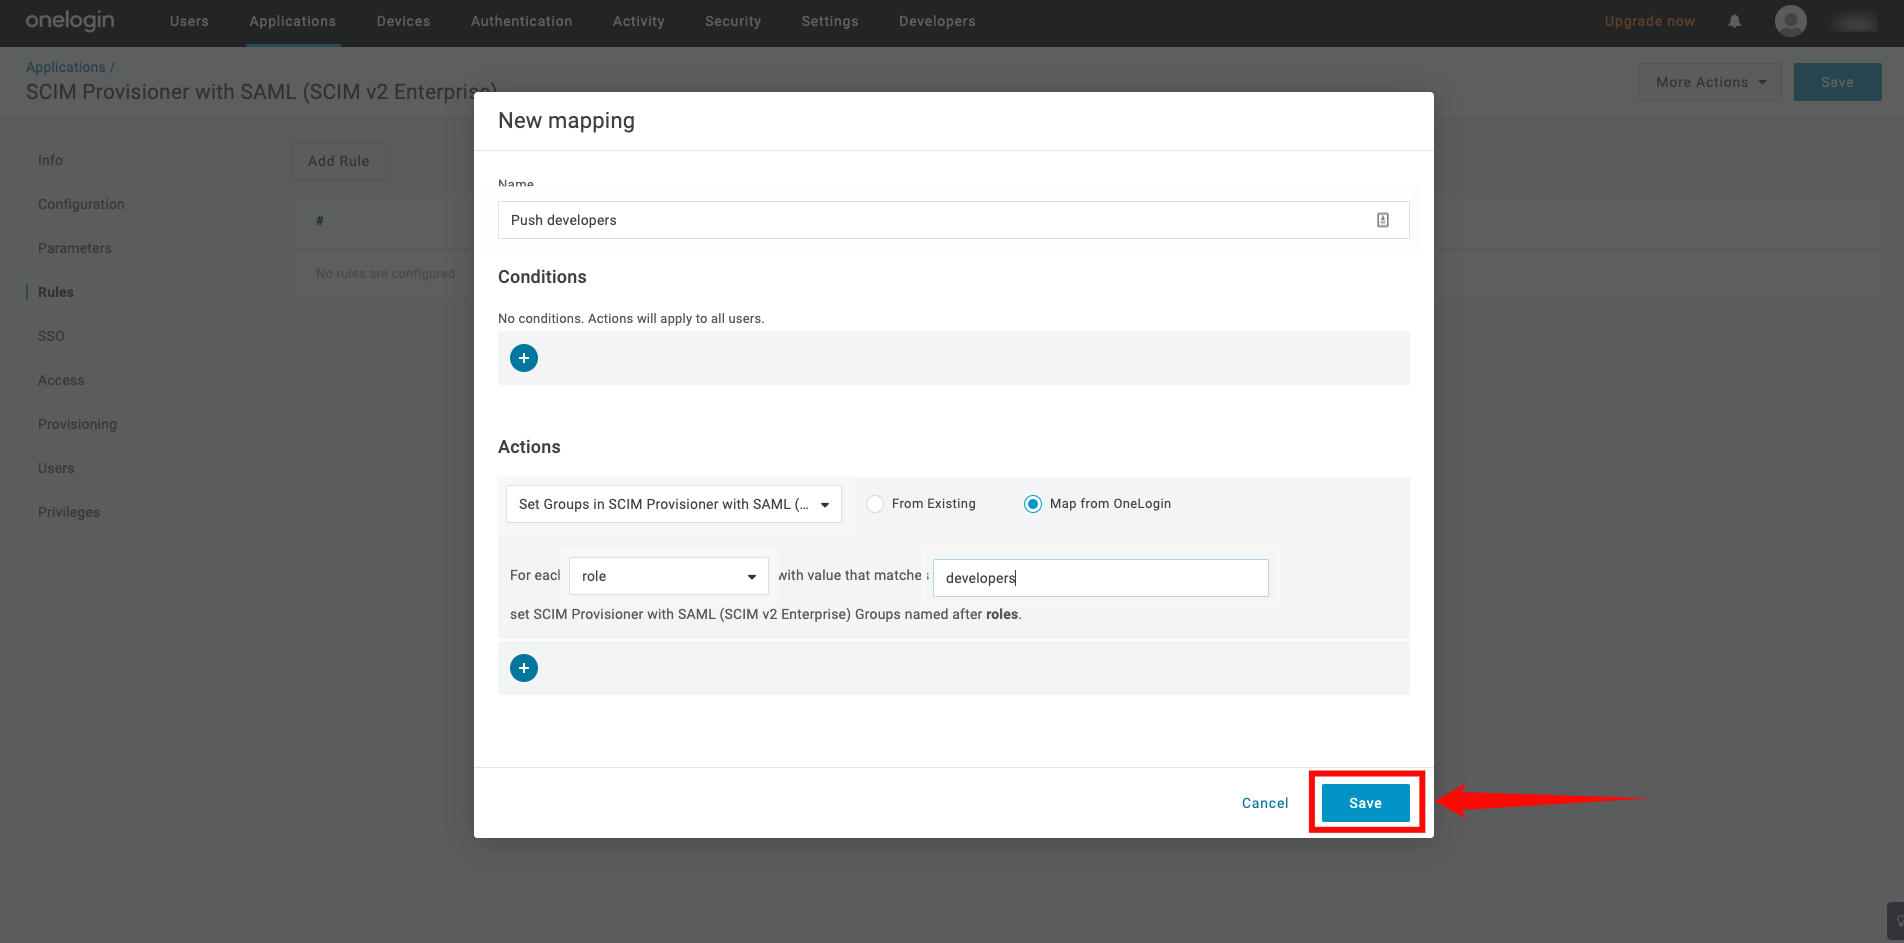The width and height of the screenshot is (1904, 943).
Task: Click the New mapping dialog title
Action: point(566,121)
